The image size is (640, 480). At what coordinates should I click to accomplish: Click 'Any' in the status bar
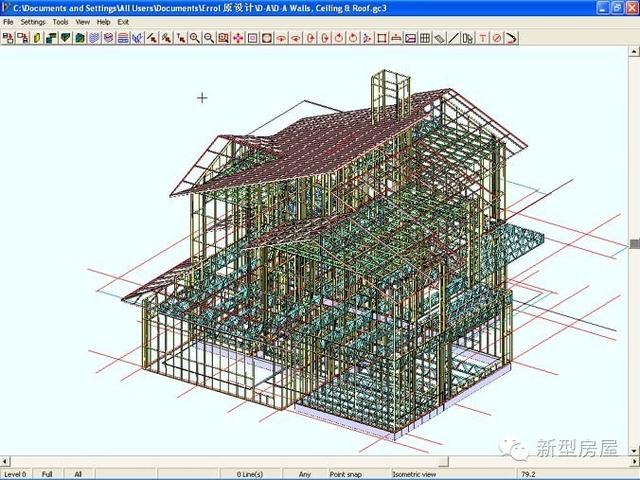tap(304, 474)
